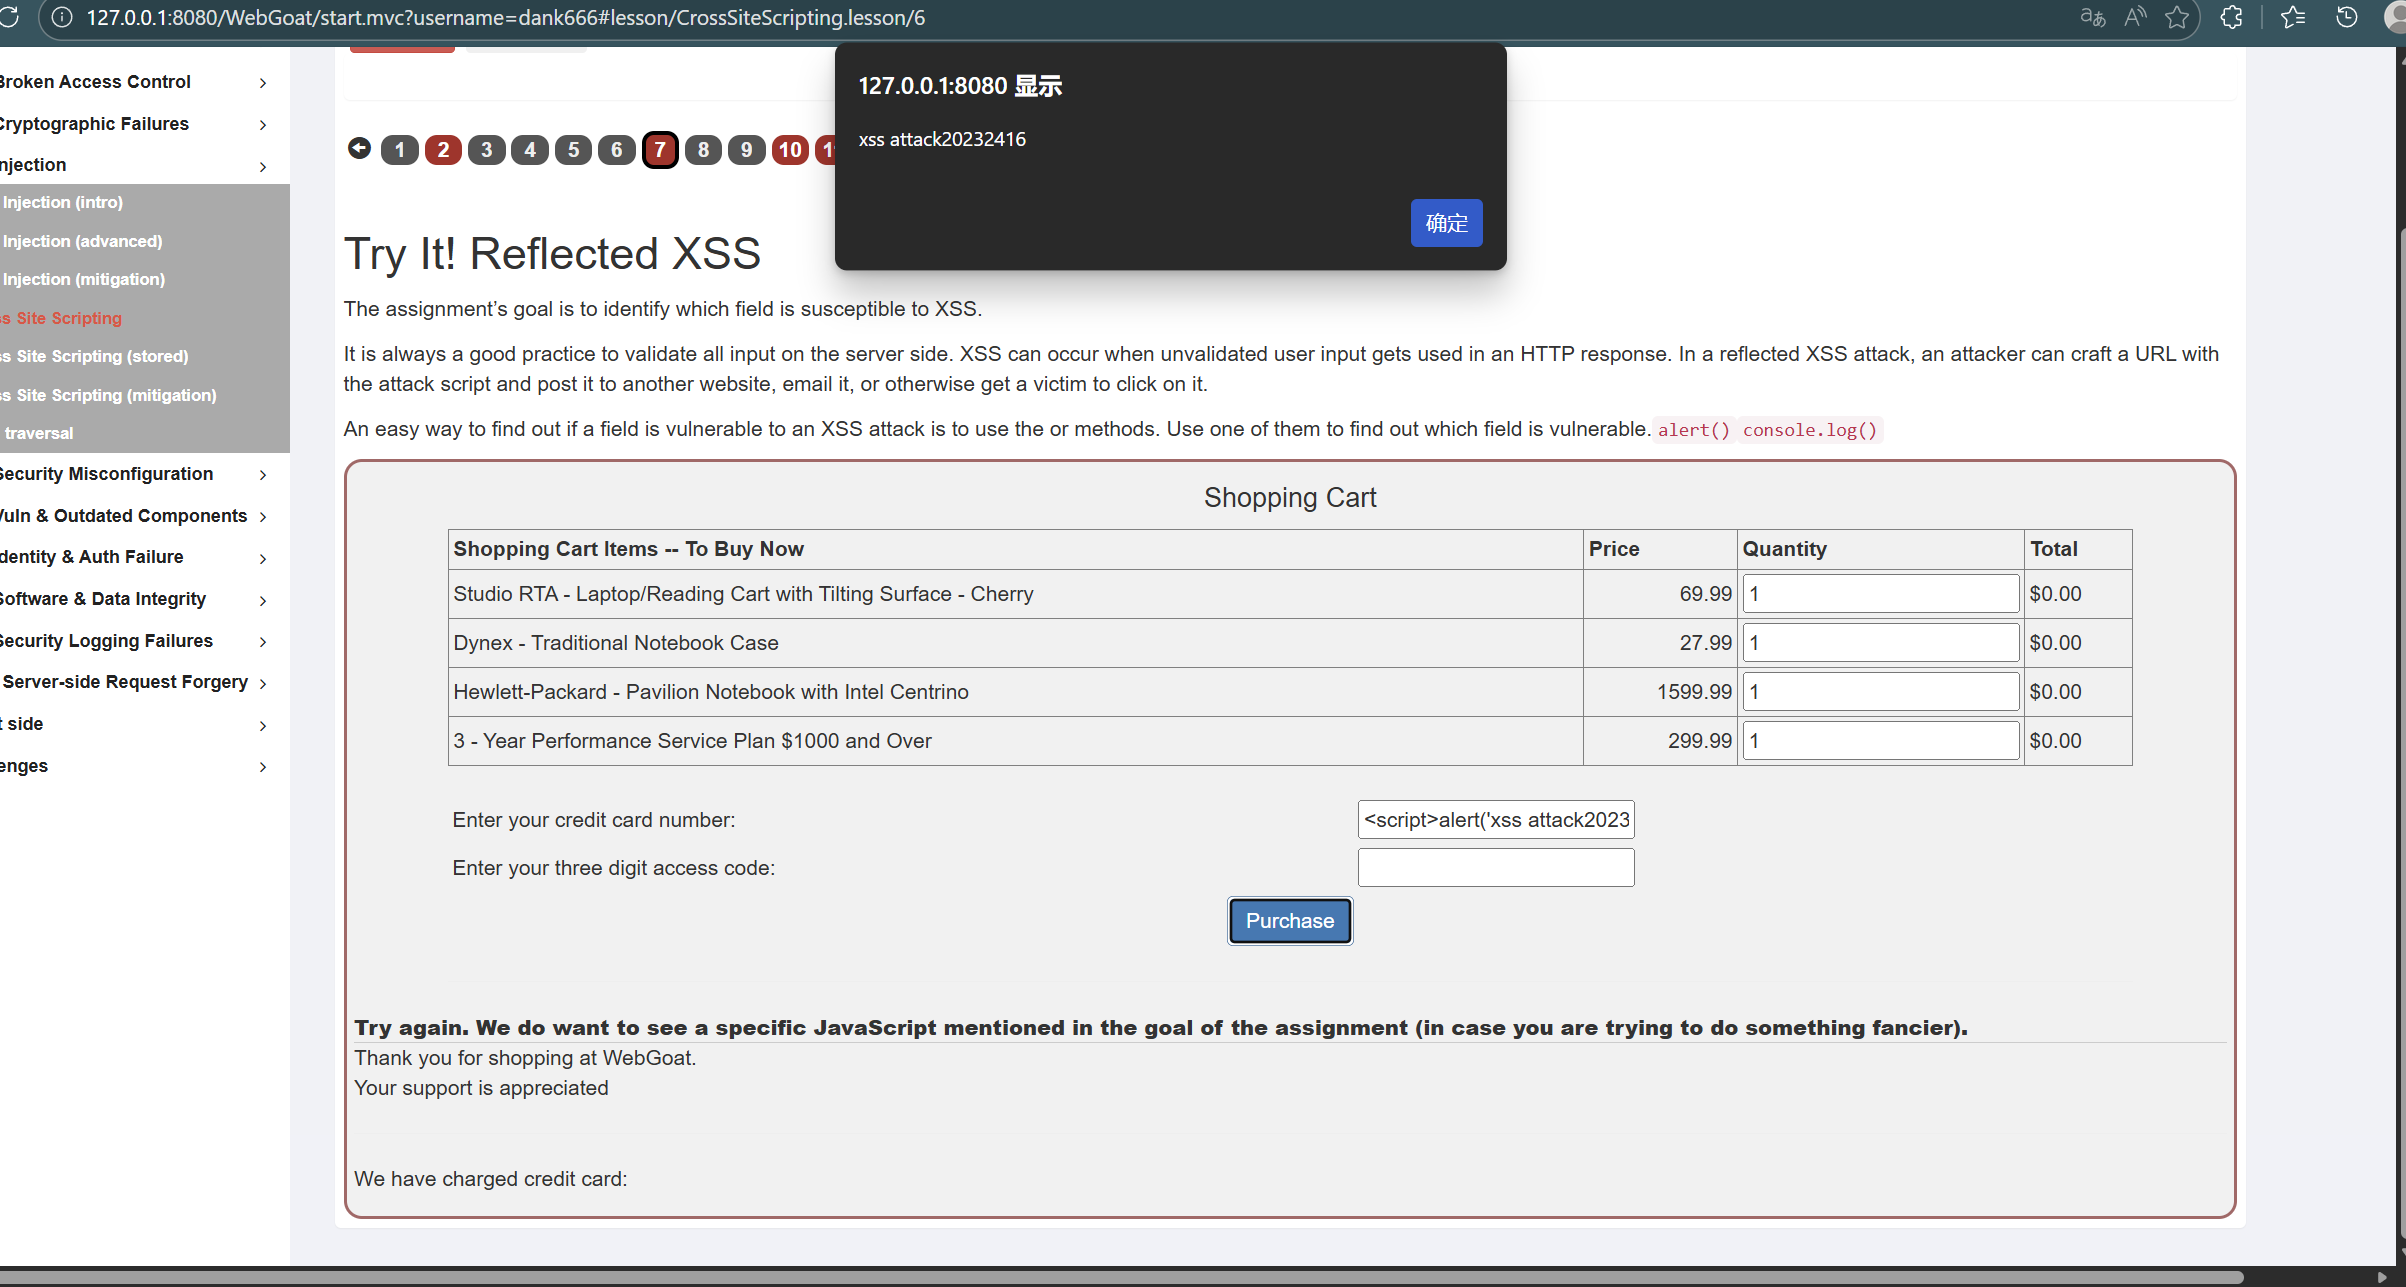The width and height of the screenshot is (2406, 1287).
Task: Click the Purchase button
Action: click(x=1289, y=921)
